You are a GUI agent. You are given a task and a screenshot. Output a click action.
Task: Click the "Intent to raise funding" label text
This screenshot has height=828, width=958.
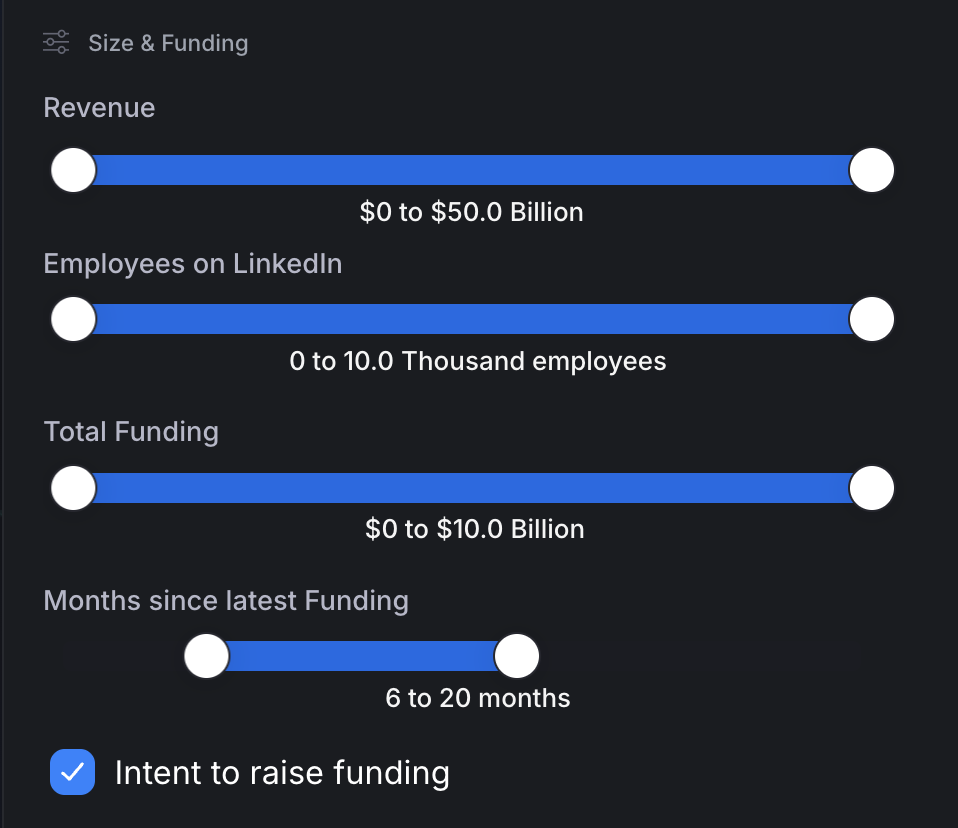coord(282,773)
